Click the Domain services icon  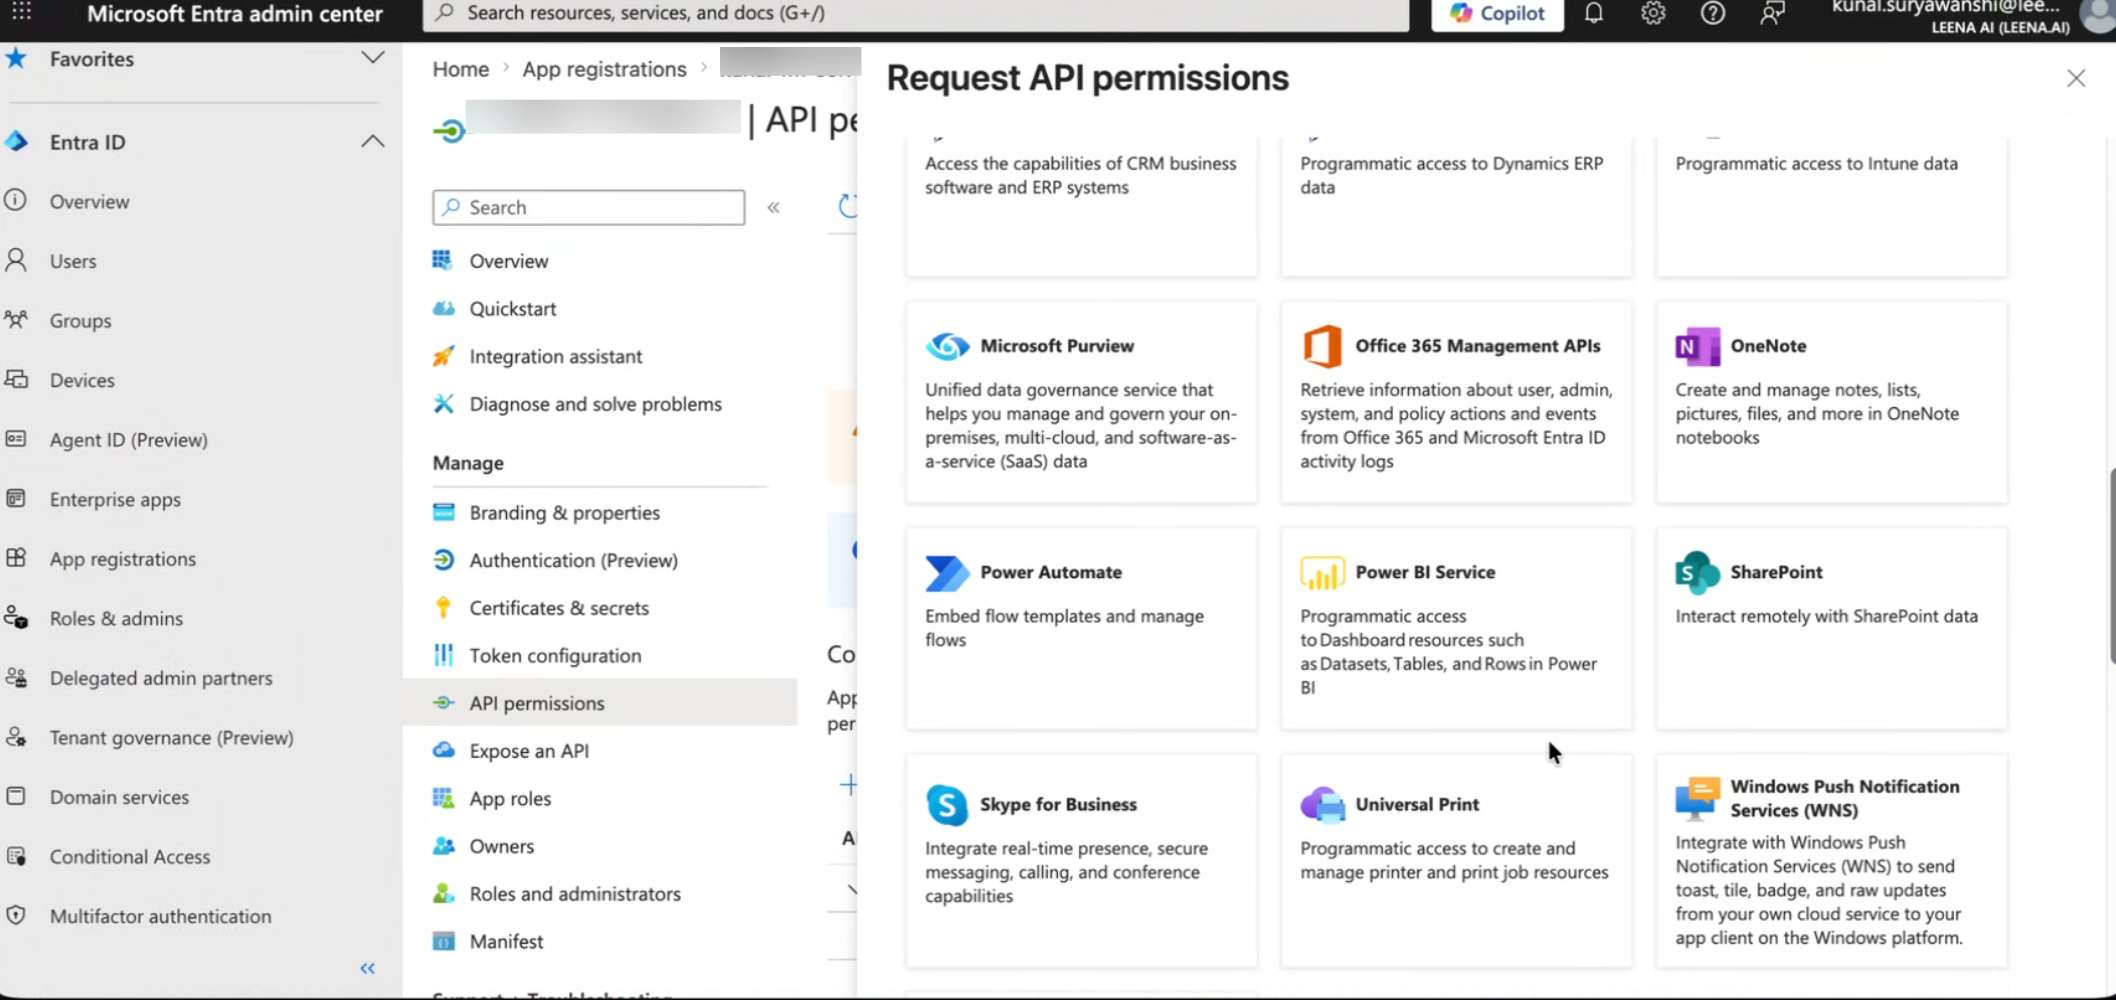[x=16, y=796]
